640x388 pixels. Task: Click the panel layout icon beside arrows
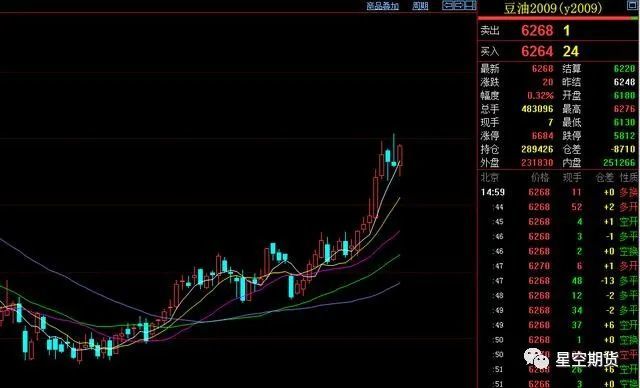(x=470, y=5)
